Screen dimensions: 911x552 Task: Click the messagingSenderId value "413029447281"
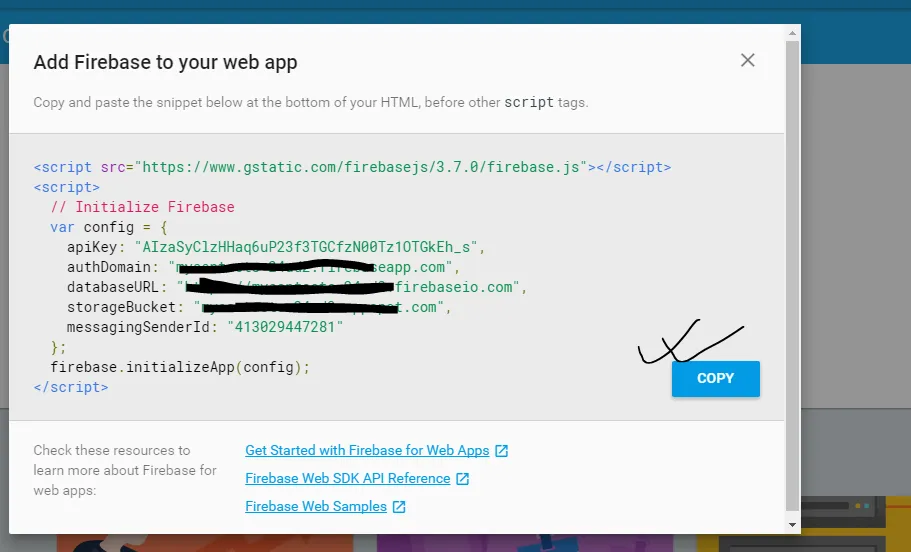coord(285,327)
